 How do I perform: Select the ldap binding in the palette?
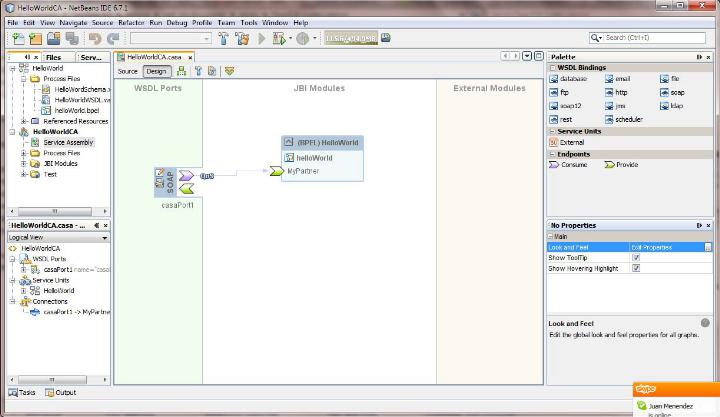(671, 106)
